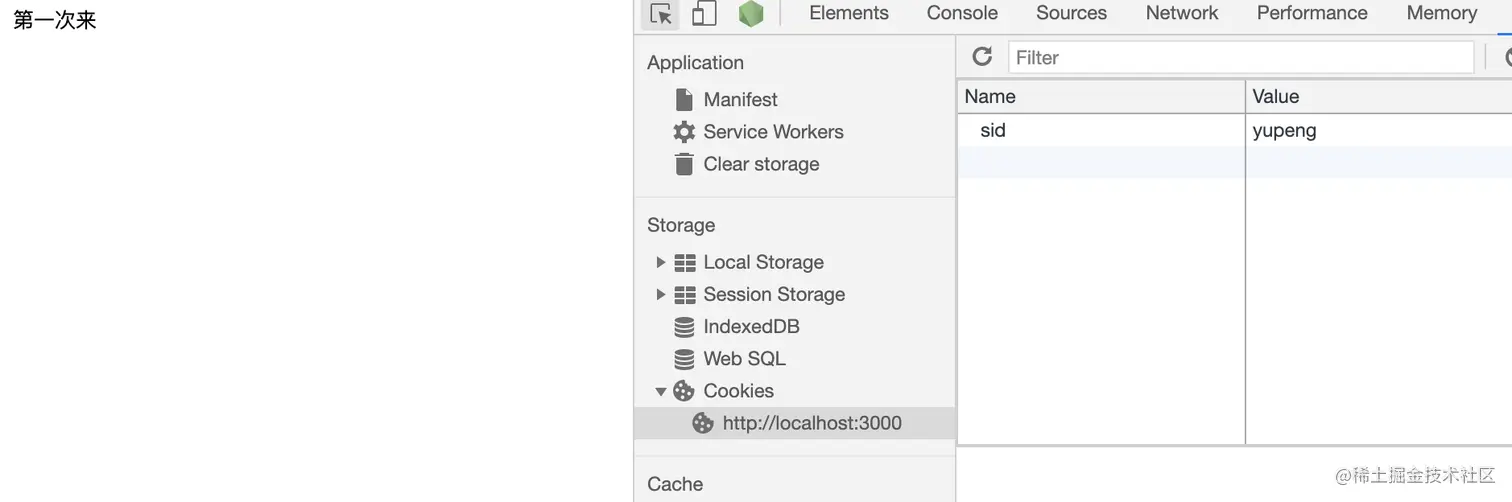Image resolution: width=1512 pixels, height=502 pixels.
Task: Click the cookie Filter input field
Action: coord(1240,57)
